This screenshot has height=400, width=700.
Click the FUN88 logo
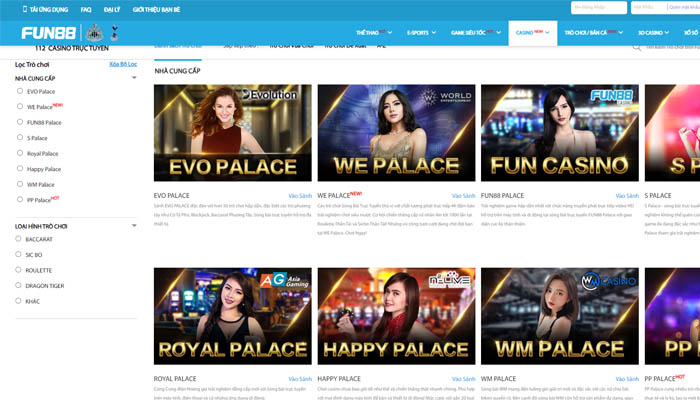pyautogui.click(x=49, y=33)
